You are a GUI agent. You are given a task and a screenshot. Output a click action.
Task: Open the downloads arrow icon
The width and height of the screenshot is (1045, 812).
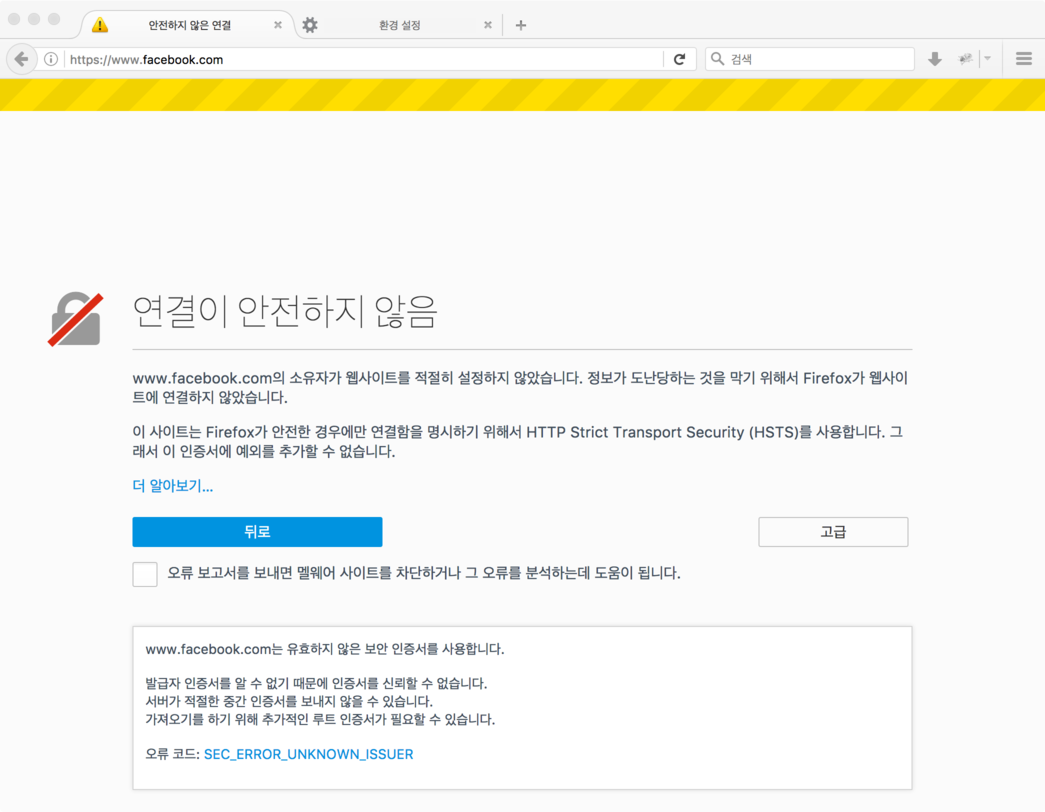pyautogui.click(x=934, y=59)
